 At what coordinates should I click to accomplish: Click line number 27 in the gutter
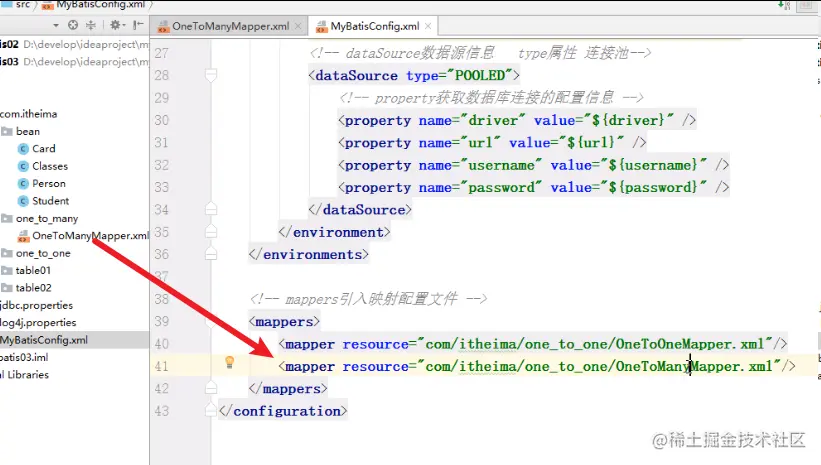pos(162,53)
